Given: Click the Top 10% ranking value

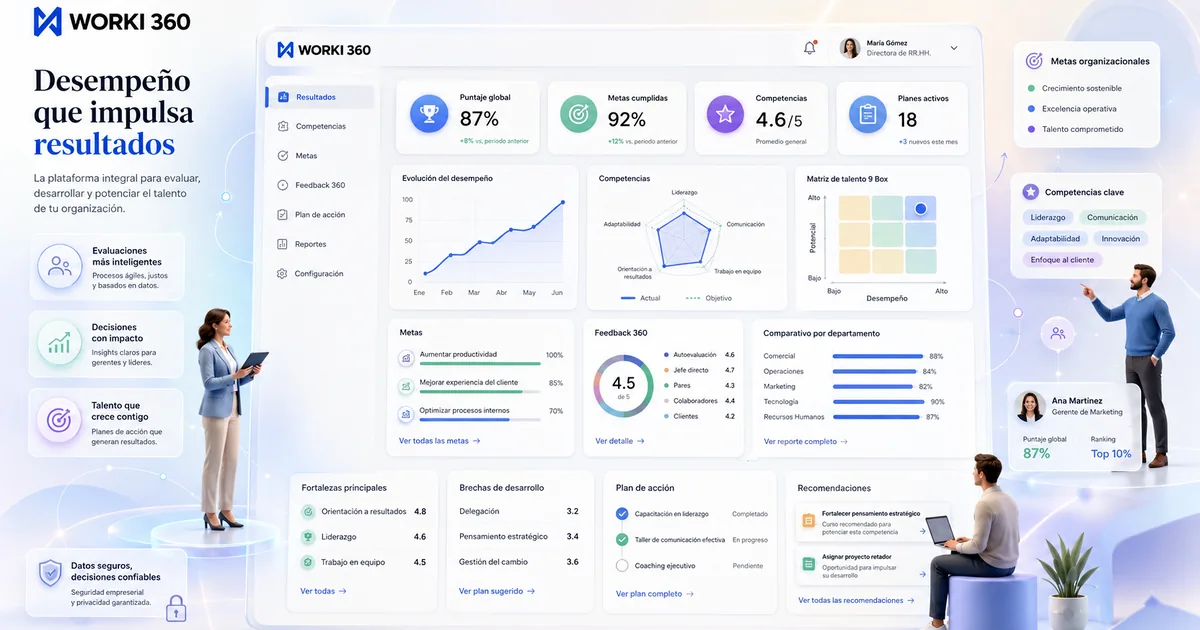Looking at the screenshot, I should coord(1111,454).
